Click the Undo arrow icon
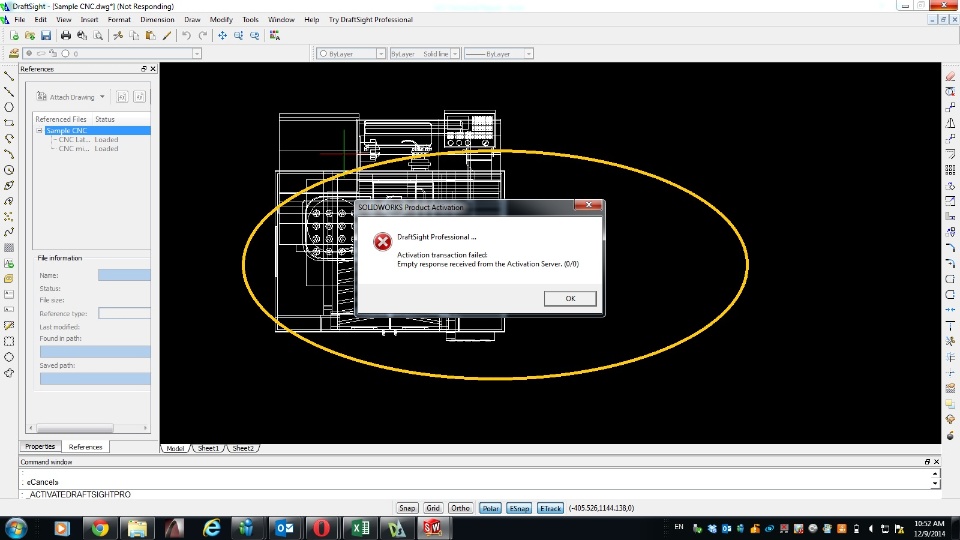Screen dimensions: 960x540 [187, 36]
